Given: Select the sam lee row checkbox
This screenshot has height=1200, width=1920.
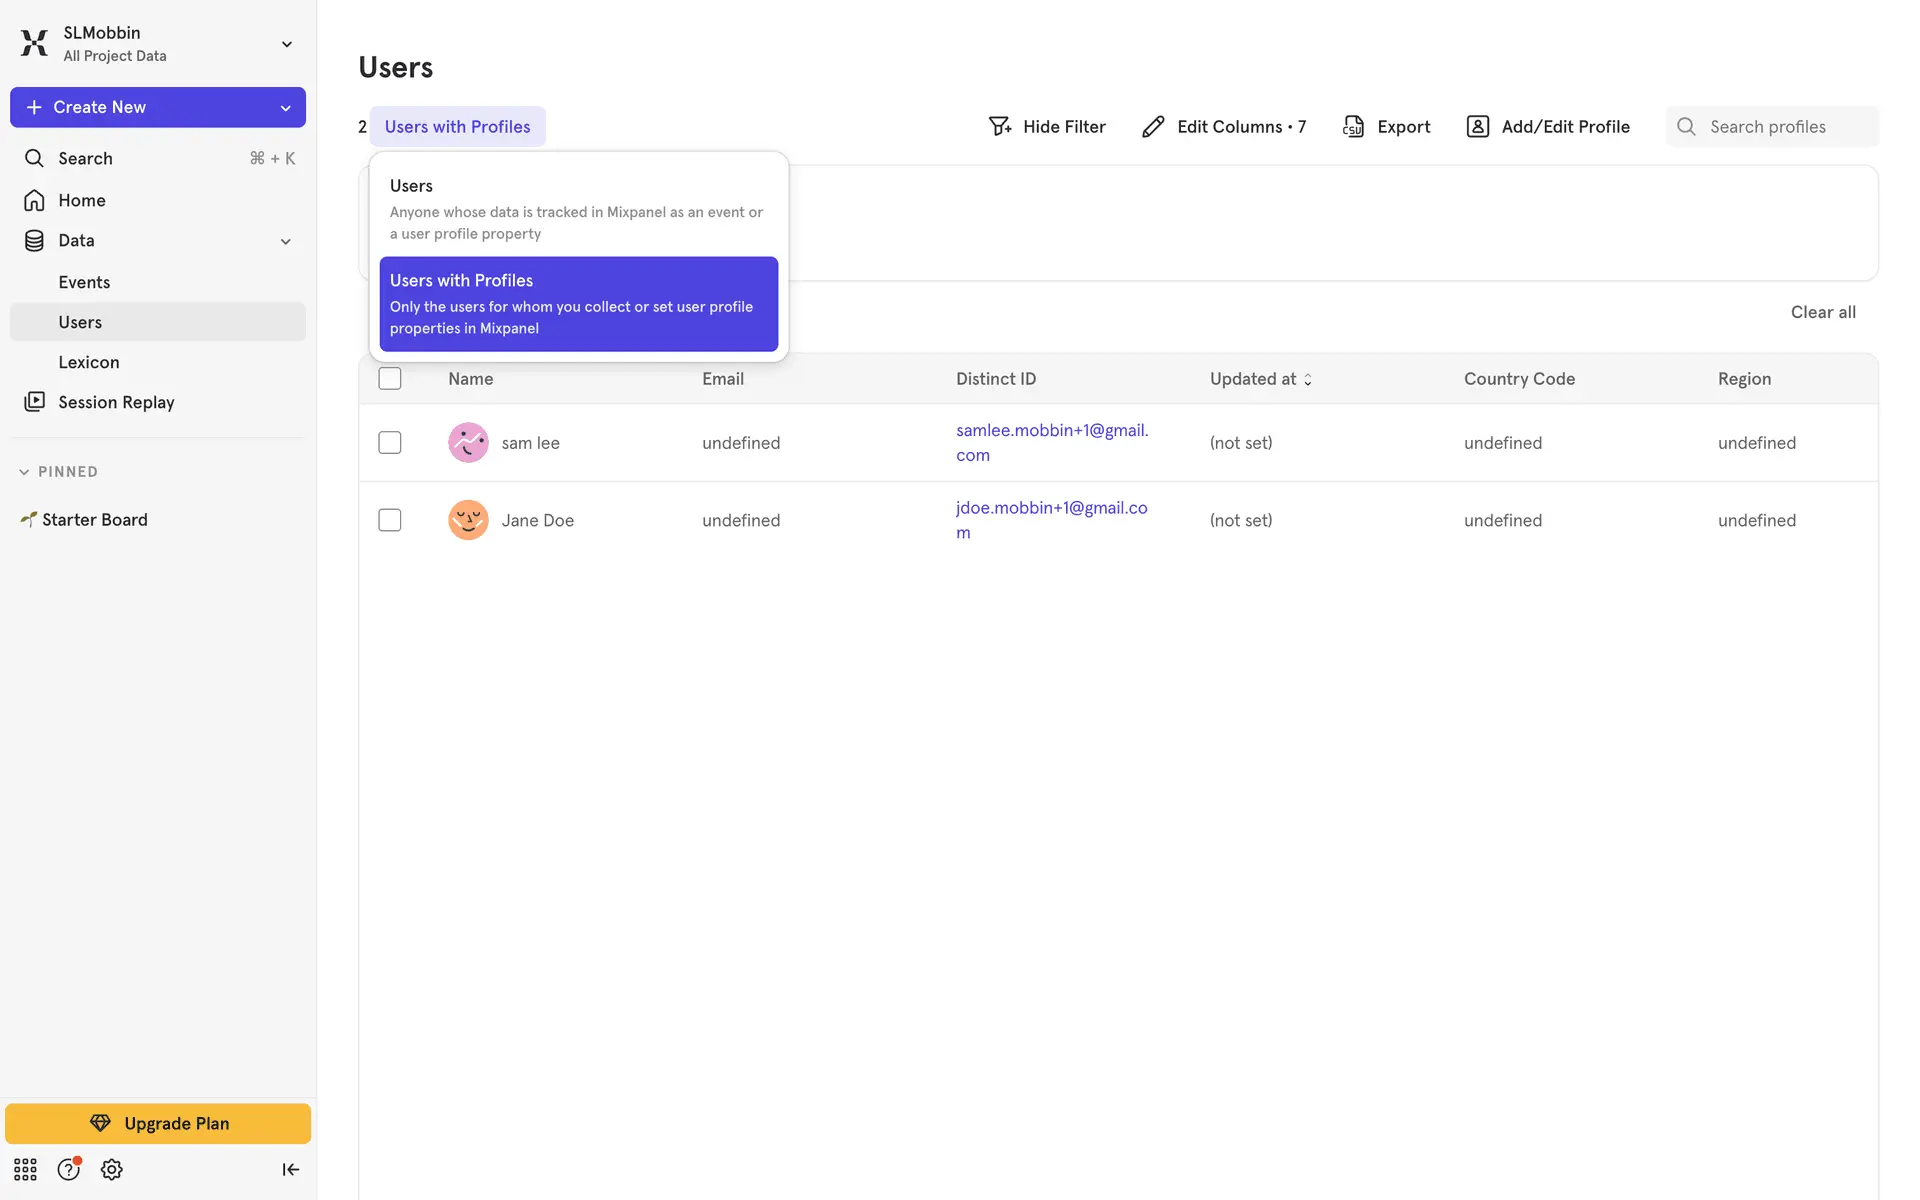Looking at the screenshot, I should pyautogui.click(x=390, y=442).
